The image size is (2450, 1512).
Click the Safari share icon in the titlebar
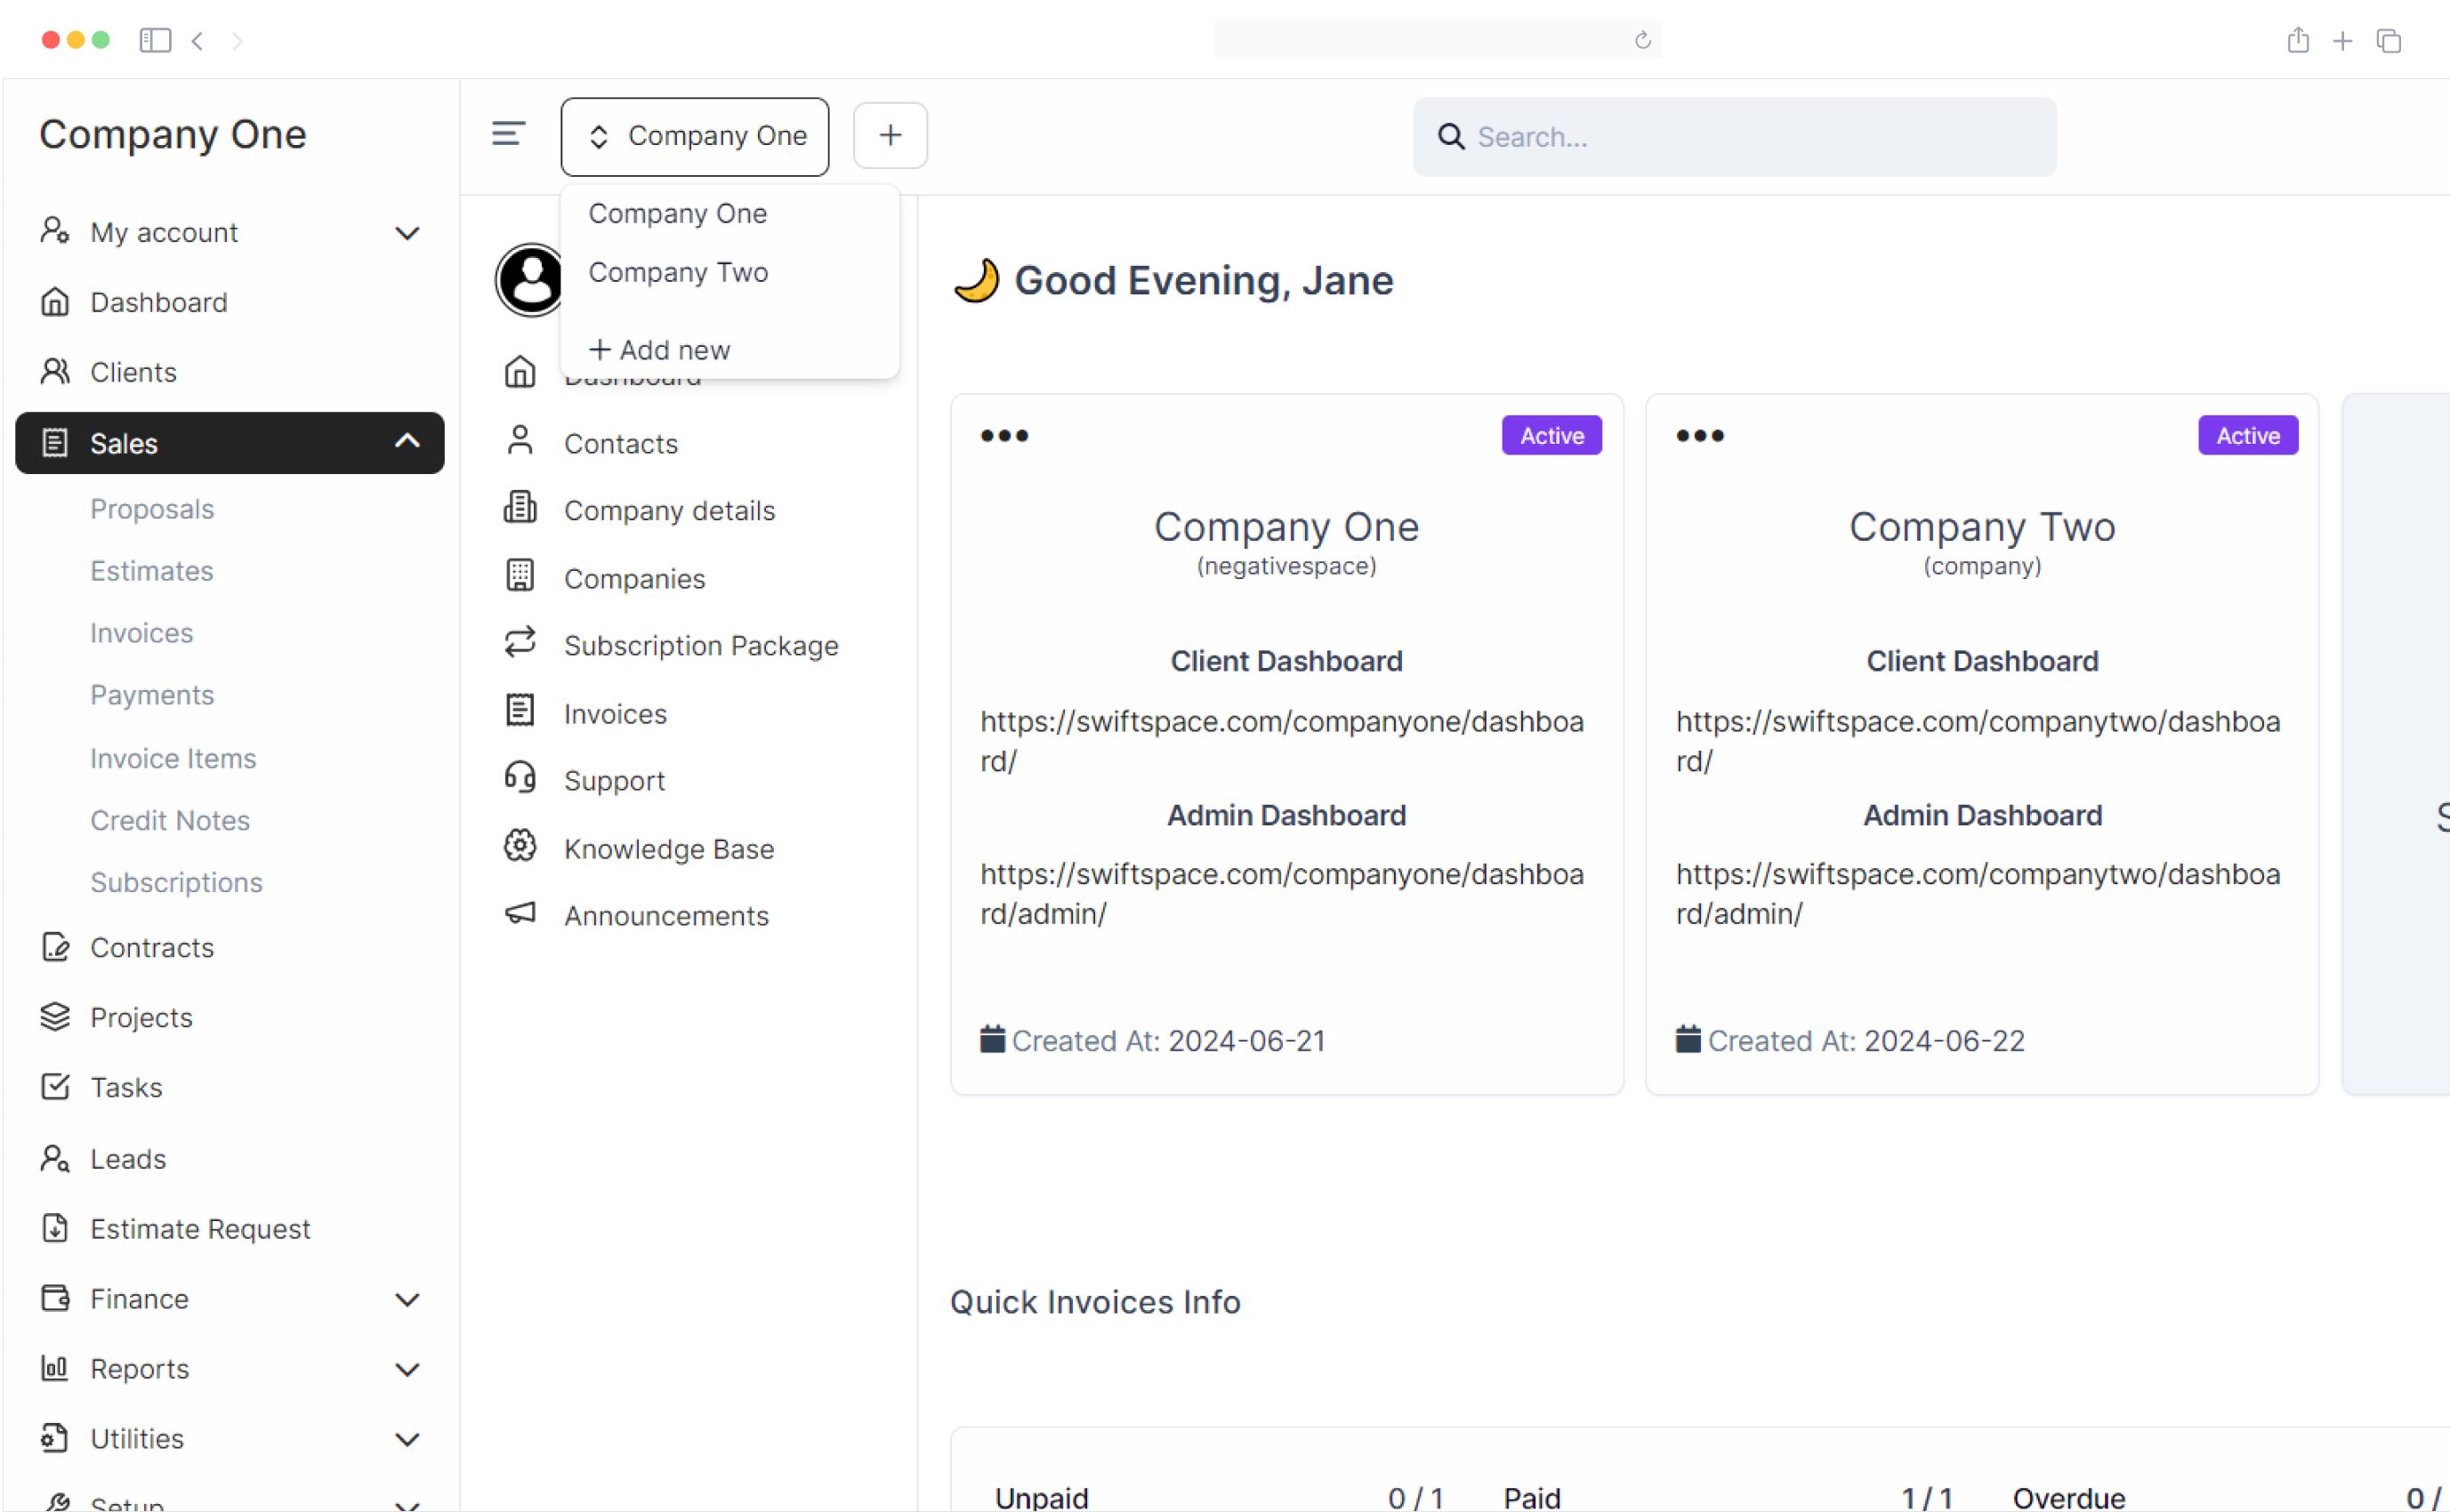click(2297, 40)
